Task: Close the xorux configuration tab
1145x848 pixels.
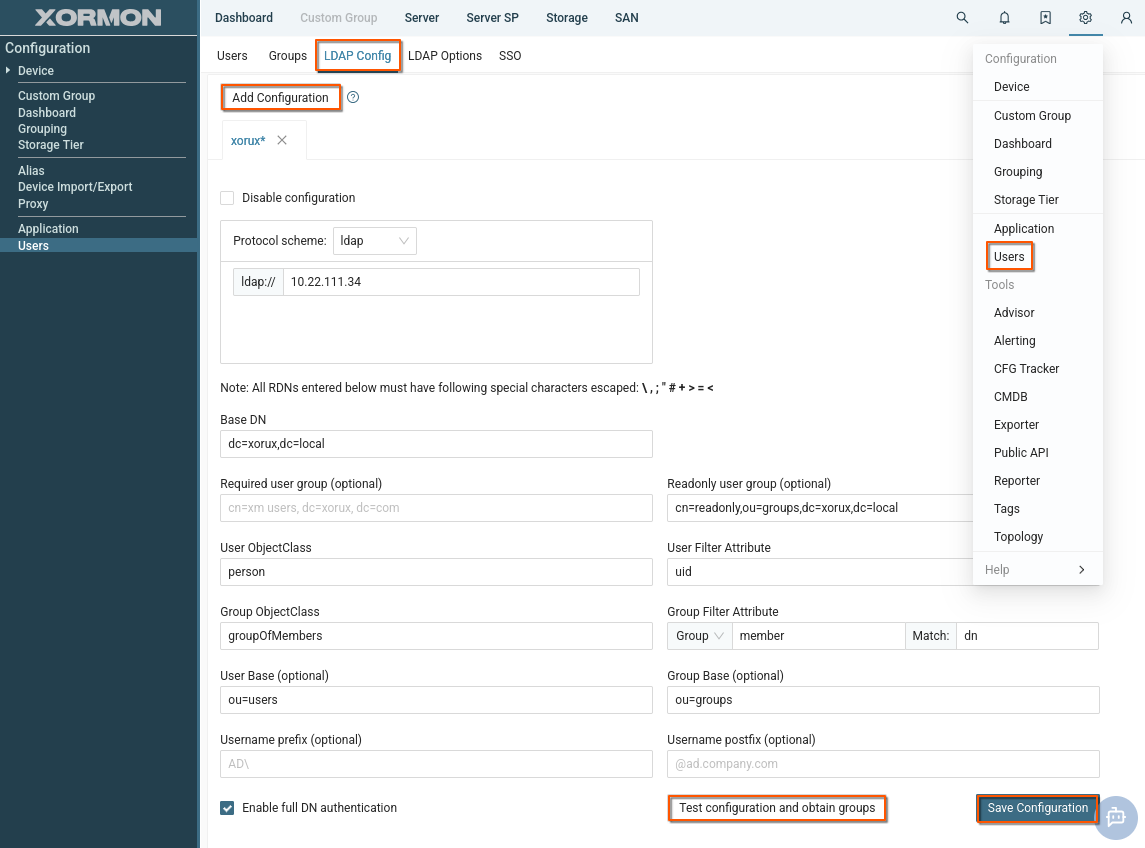Action: (x=282, y=141)
